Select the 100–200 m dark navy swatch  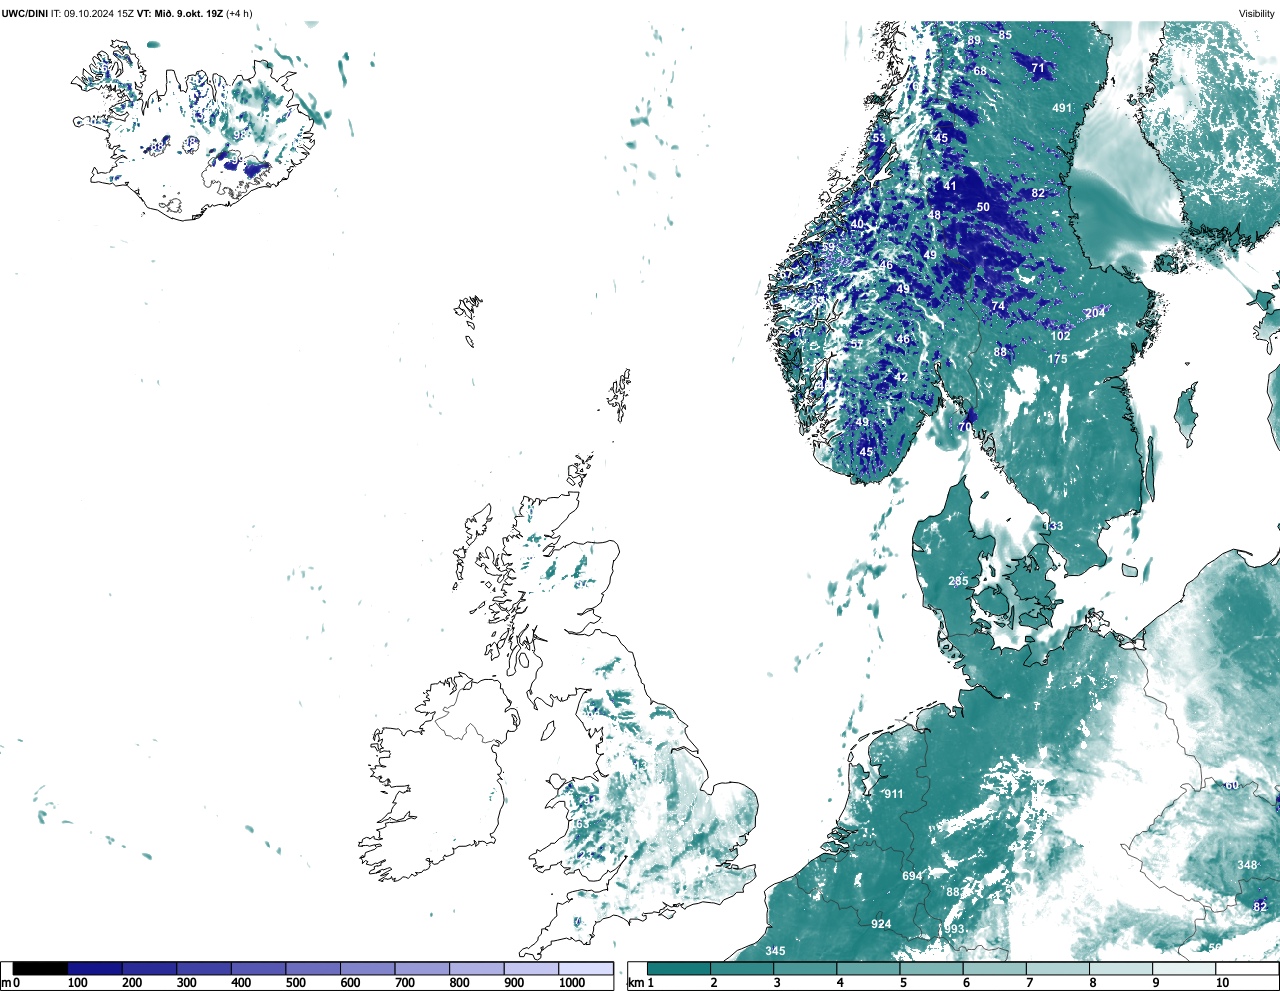pos(95,968)
